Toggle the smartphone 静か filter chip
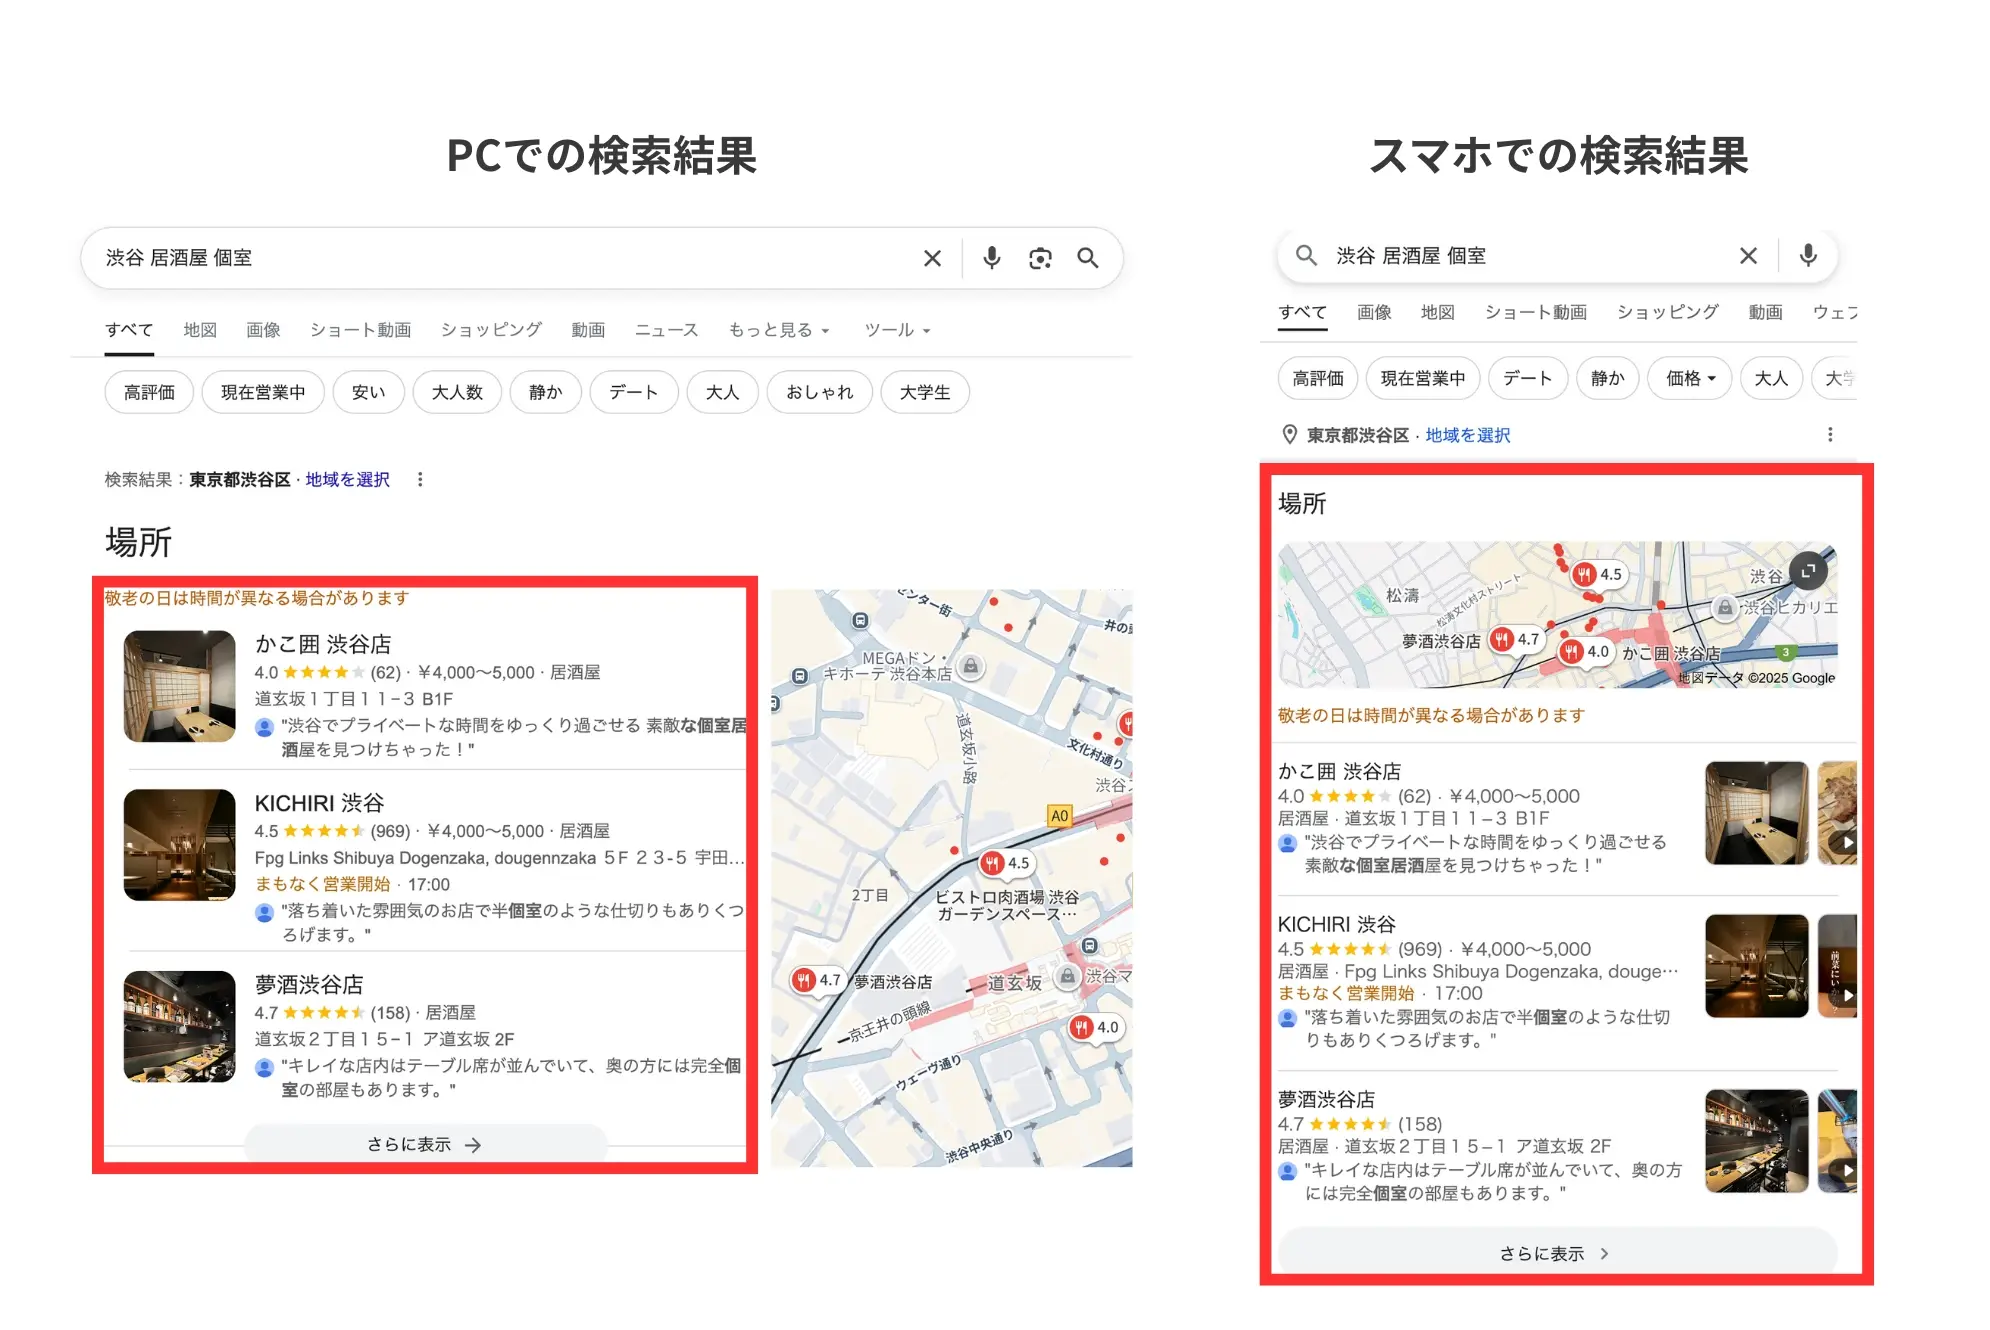1990x1330 pixels. click(x=1607, y=378)
